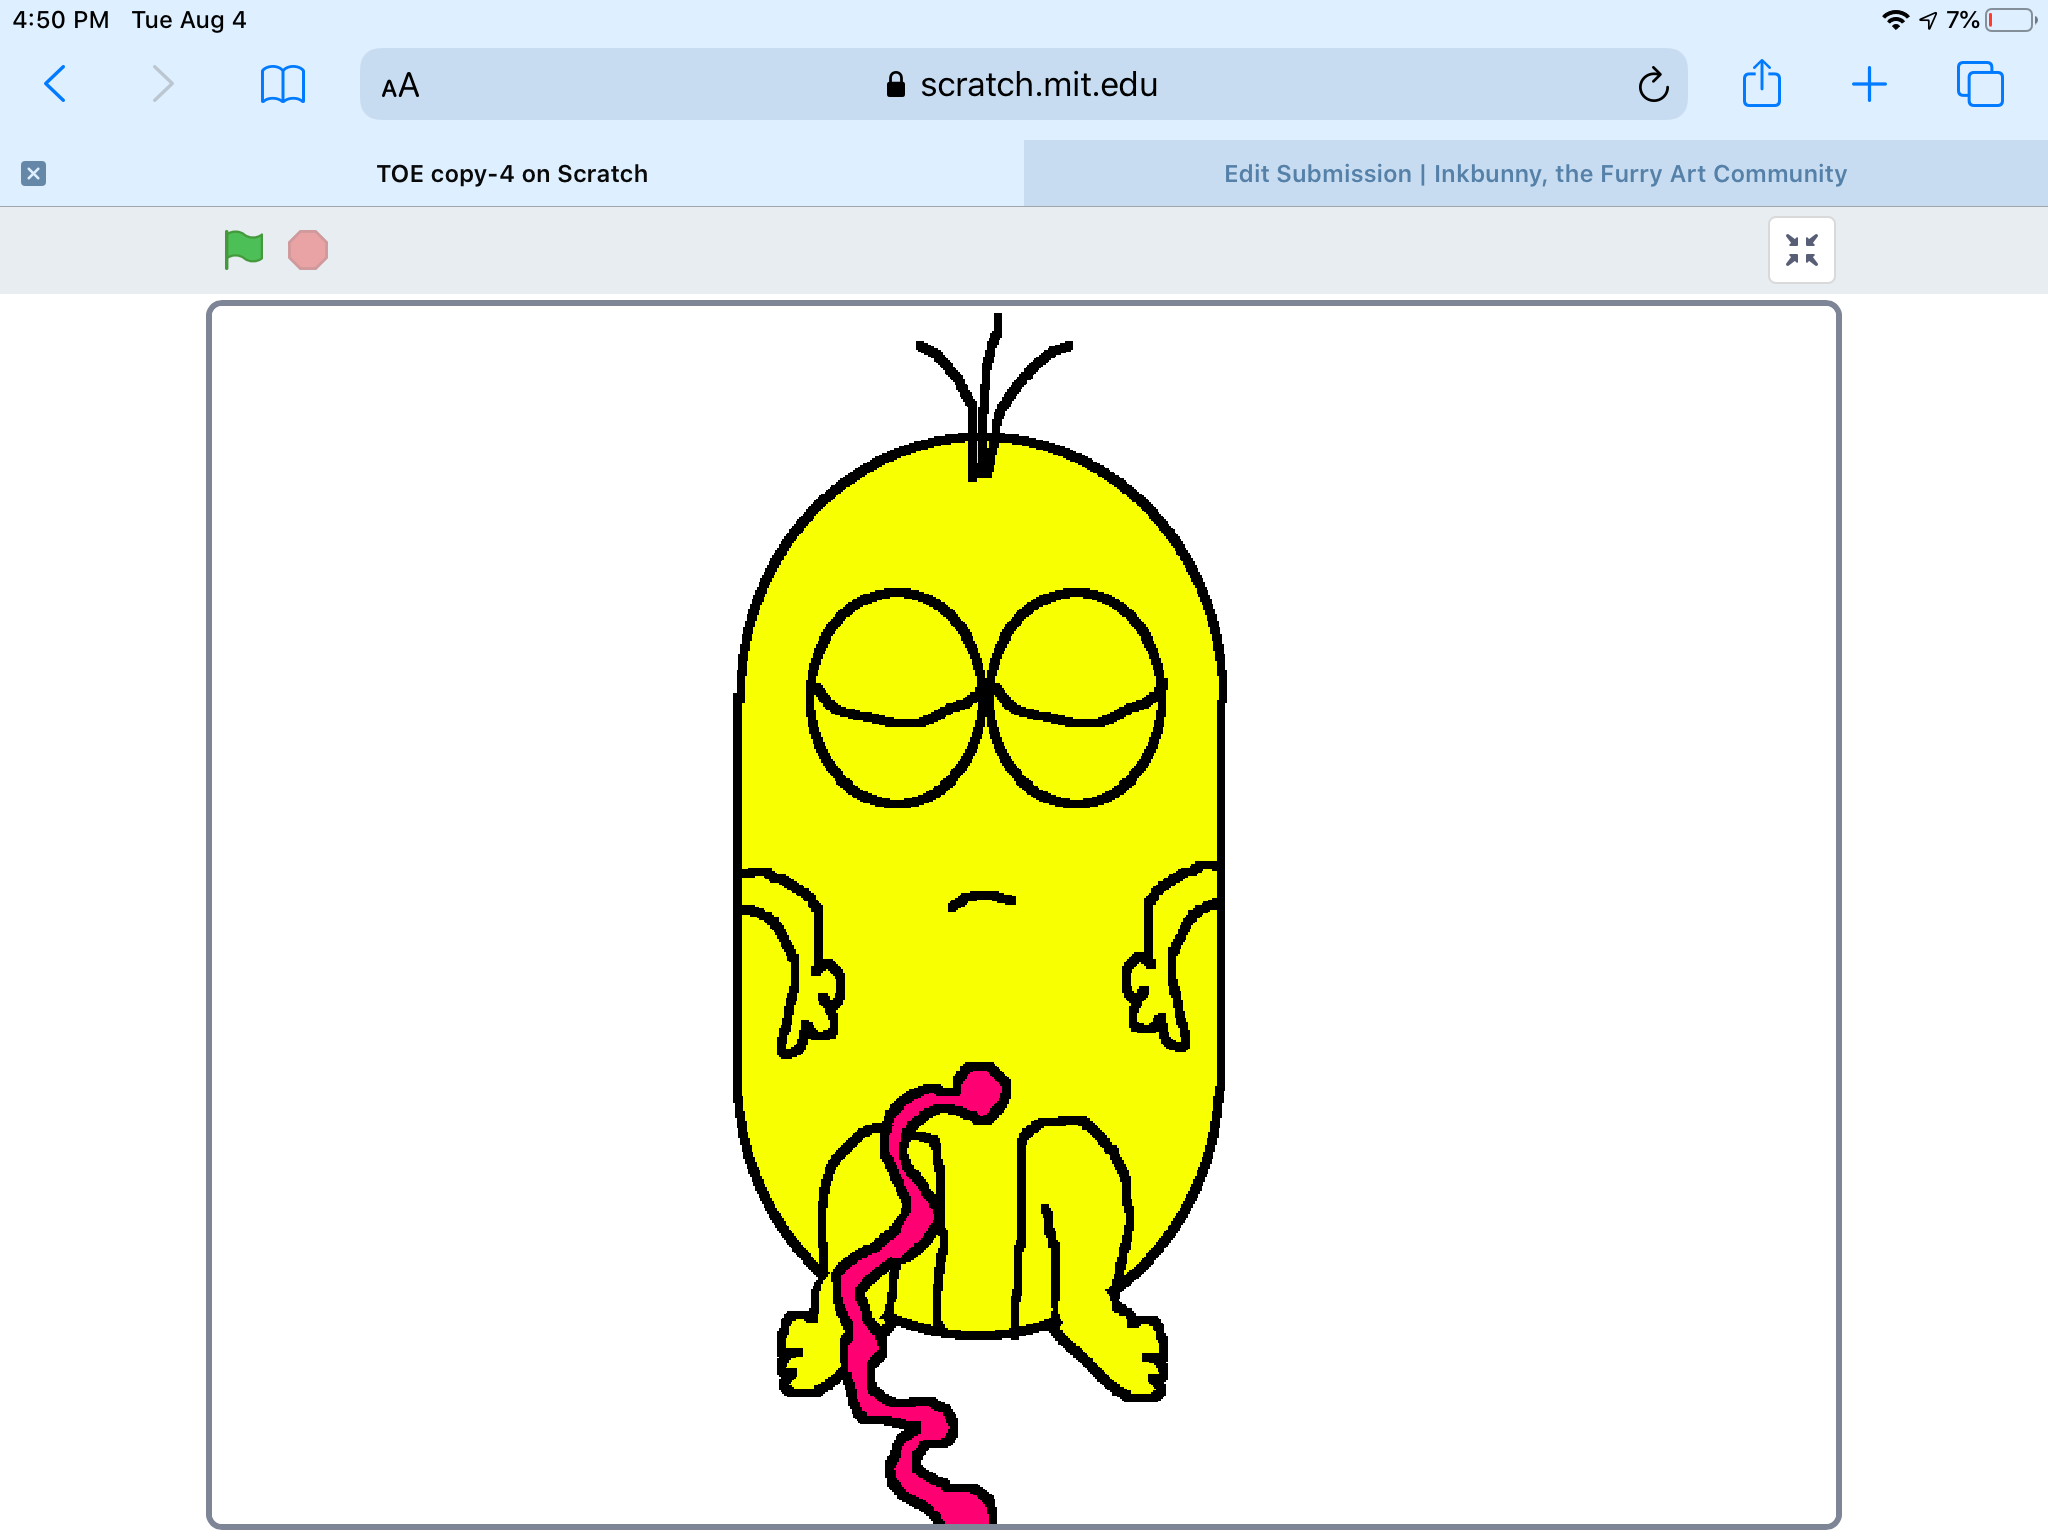The width and height of the screenshot is (2048, 1536).
Task: Close the TOE copy-4 tab
Action: coord(33,174)
